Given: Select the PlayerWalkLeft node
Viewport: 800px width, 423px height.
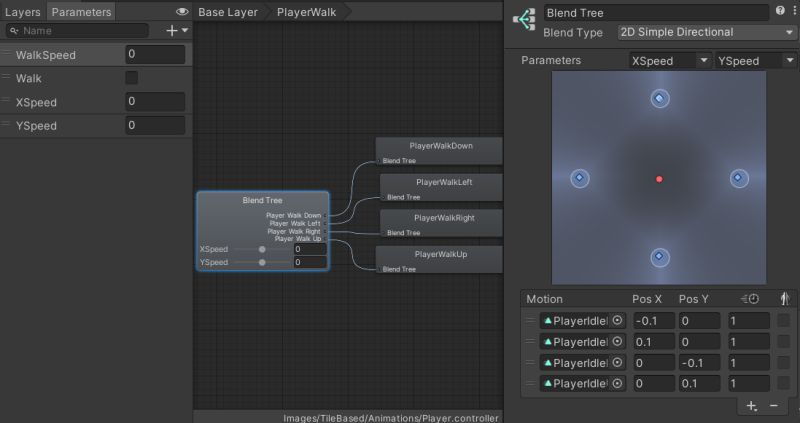Looking at the screenshot, I should (x=441, y=187).
